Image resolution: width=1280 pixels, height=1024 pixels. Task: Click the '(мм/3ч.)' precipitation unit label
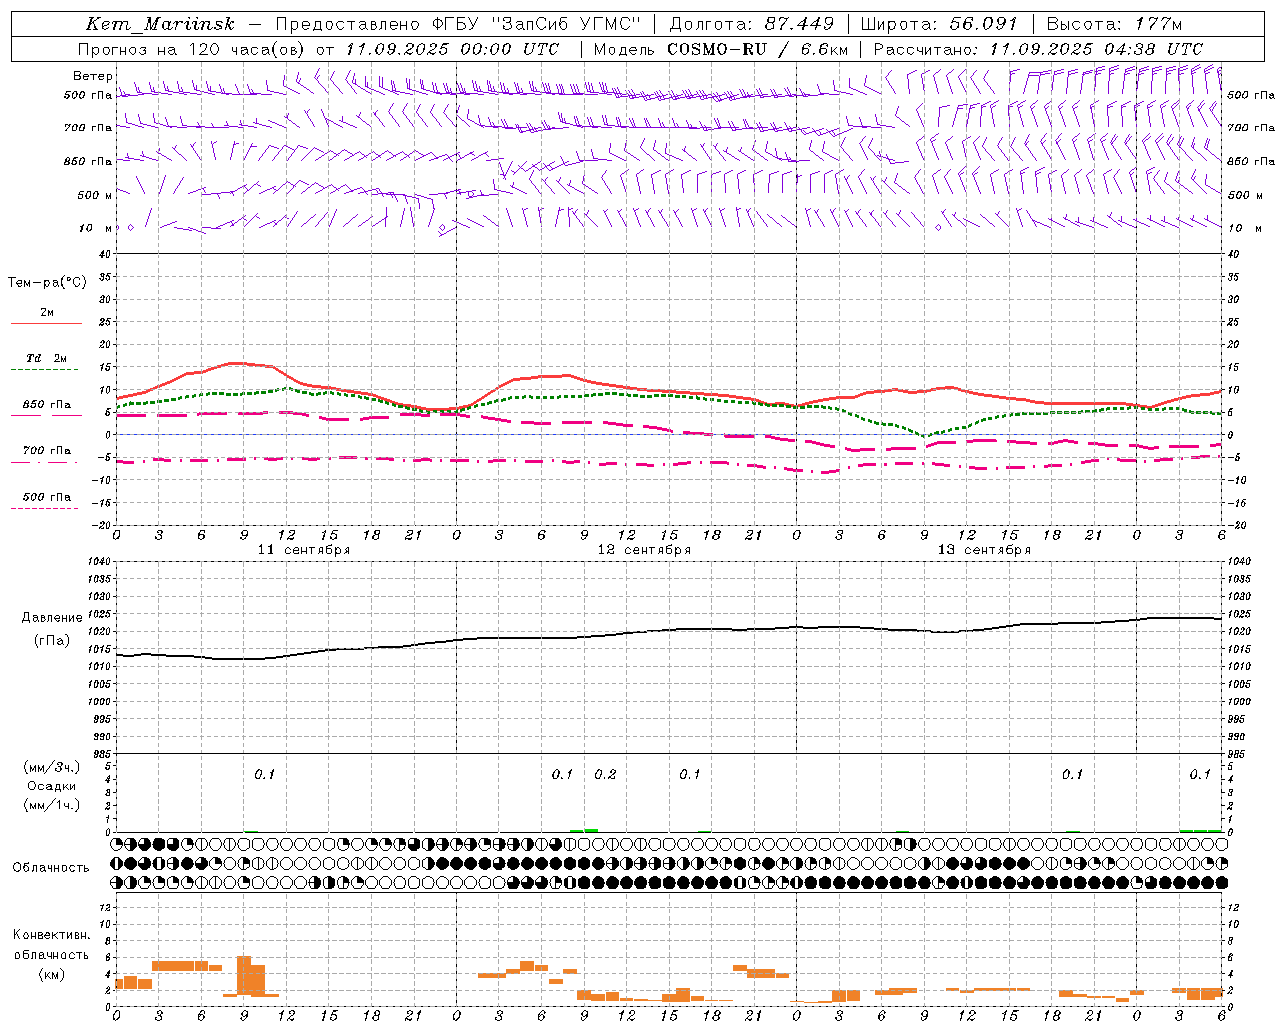tap(52, 767)
